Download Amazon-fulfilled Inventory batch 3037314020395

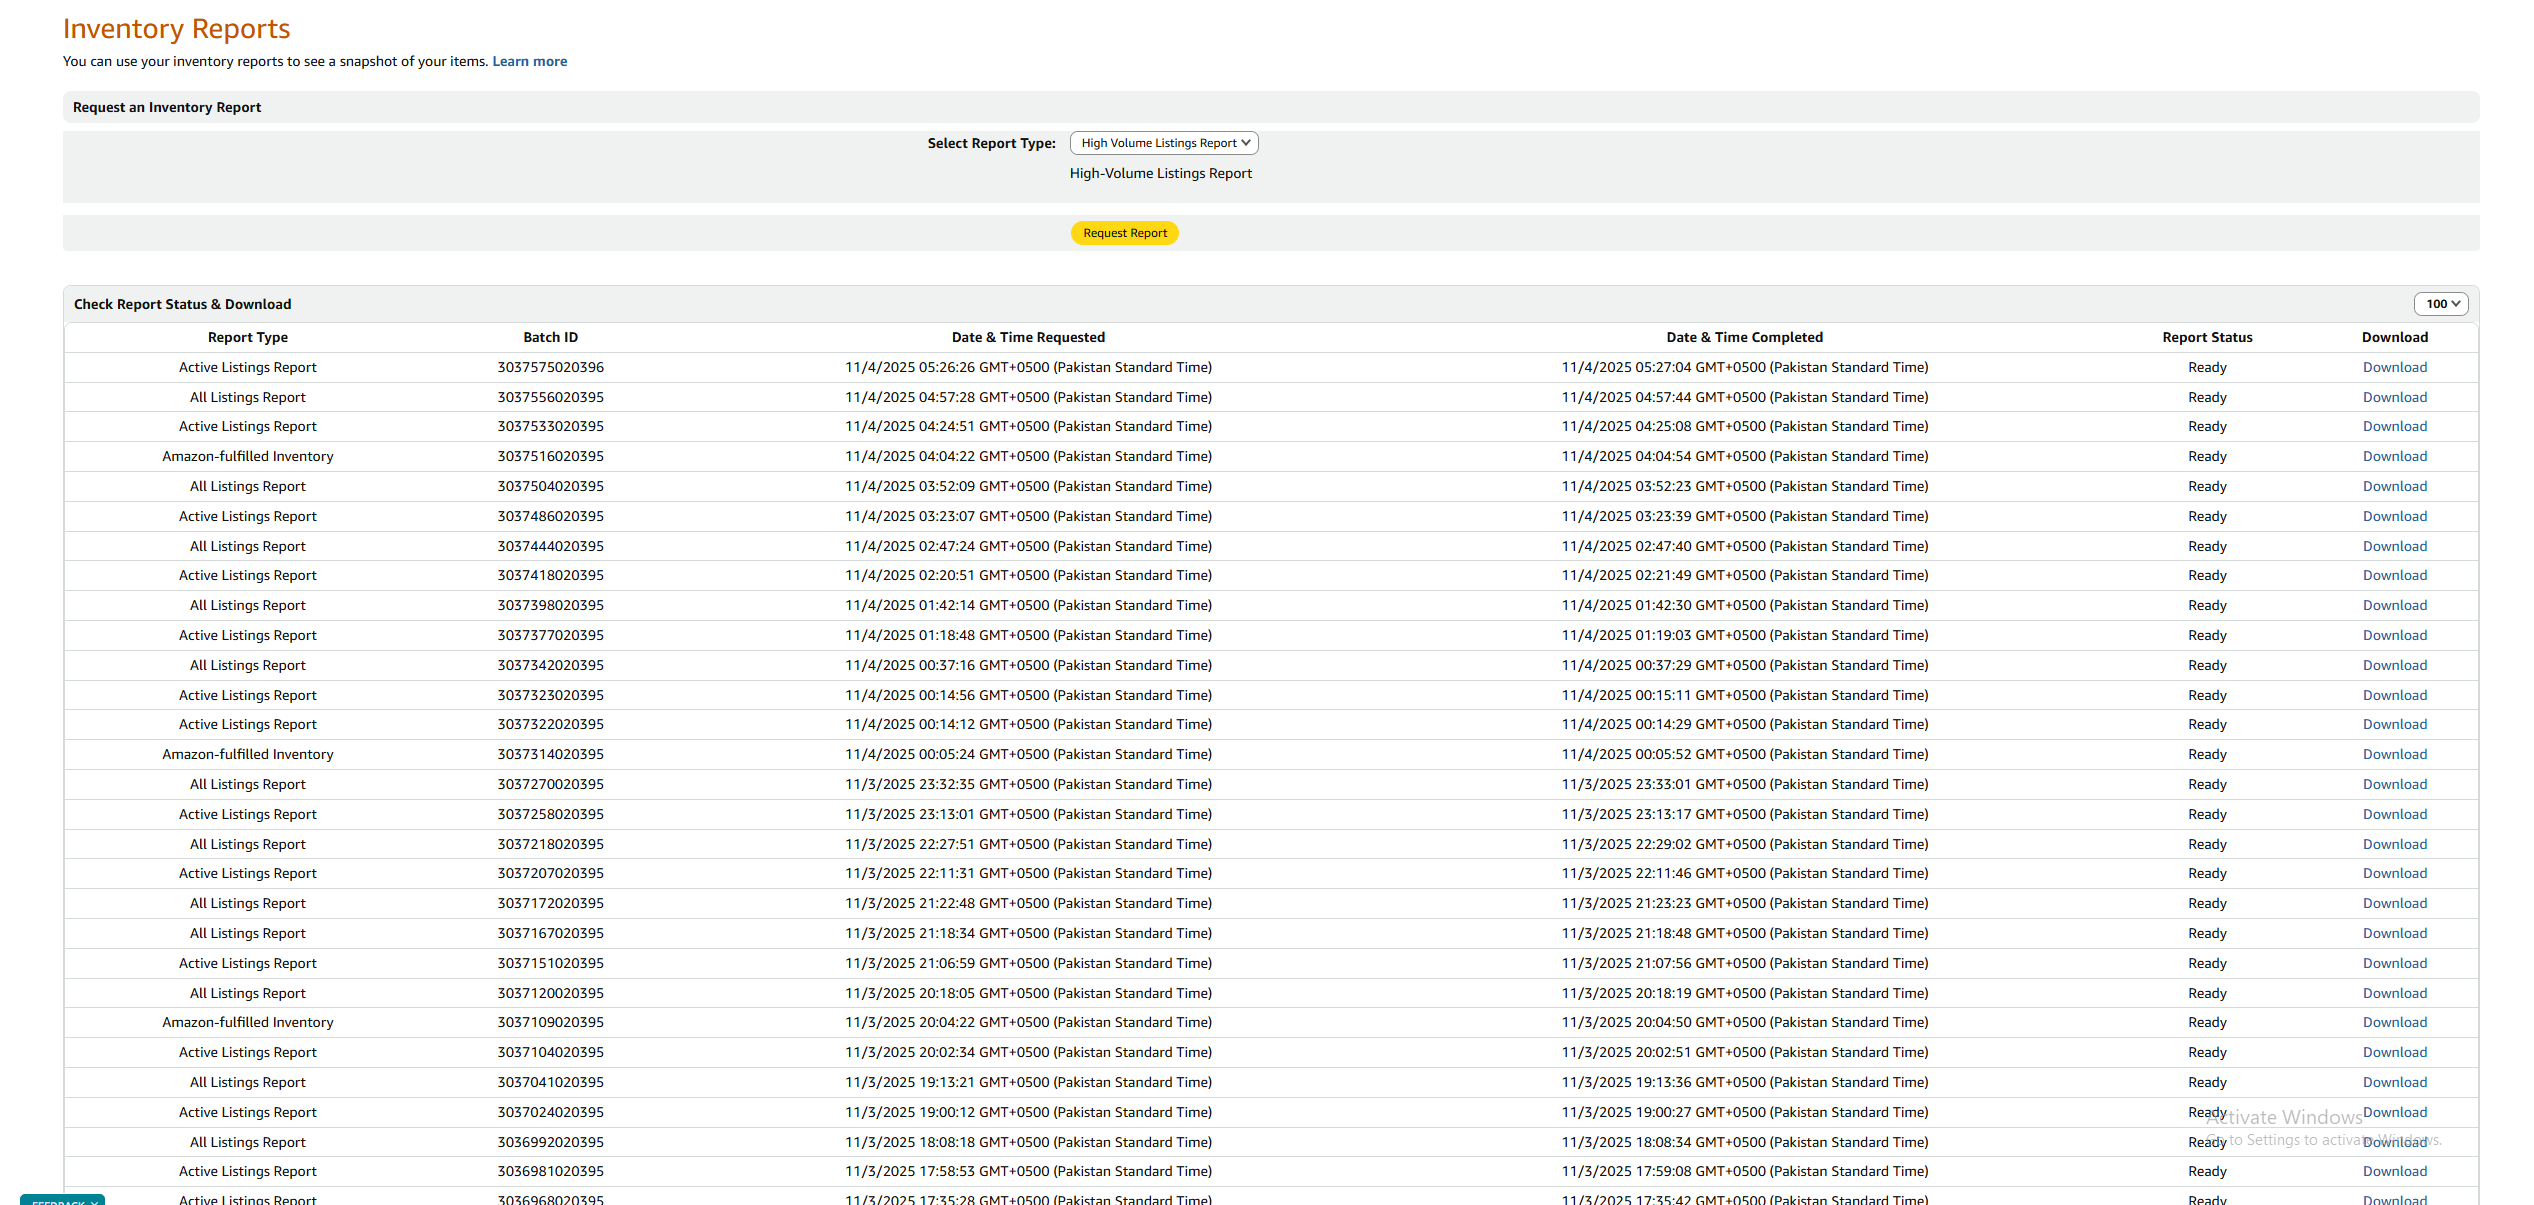click(2395, 754)
